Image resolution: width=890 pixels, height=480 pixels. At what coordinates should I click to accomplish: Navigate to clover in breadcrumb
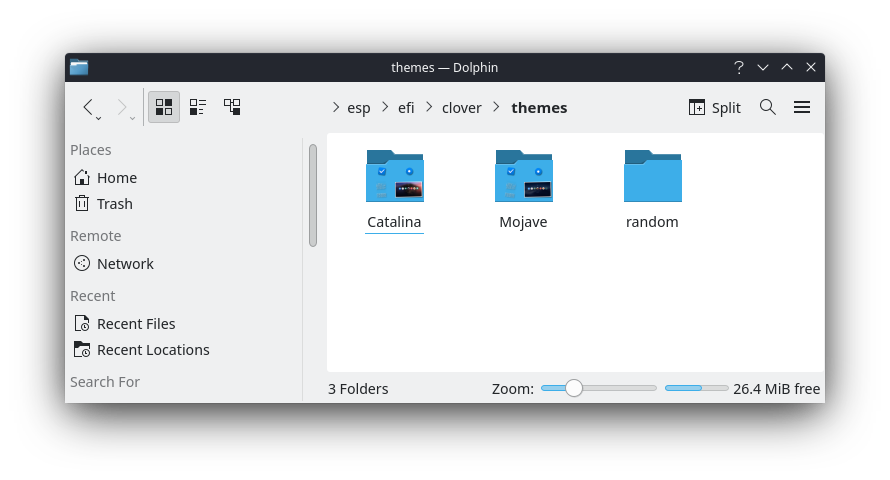click(461, 108)
